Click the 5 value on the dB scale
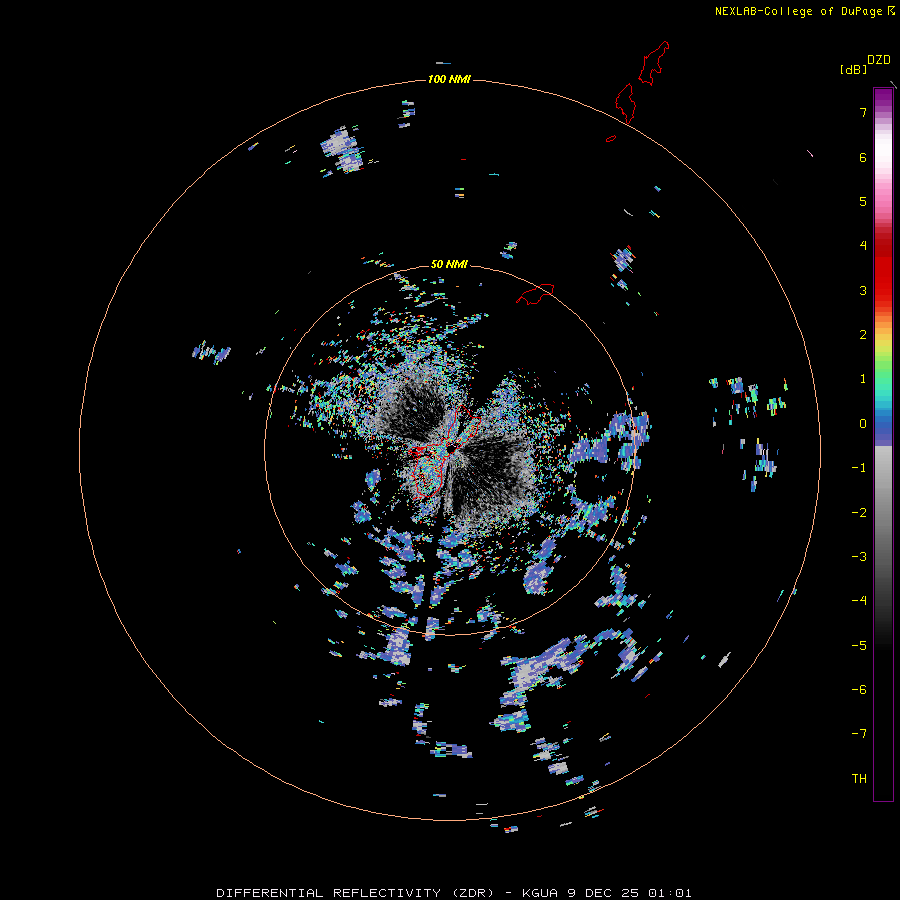This screenshot has width=900, height=900. pos(863,201)
